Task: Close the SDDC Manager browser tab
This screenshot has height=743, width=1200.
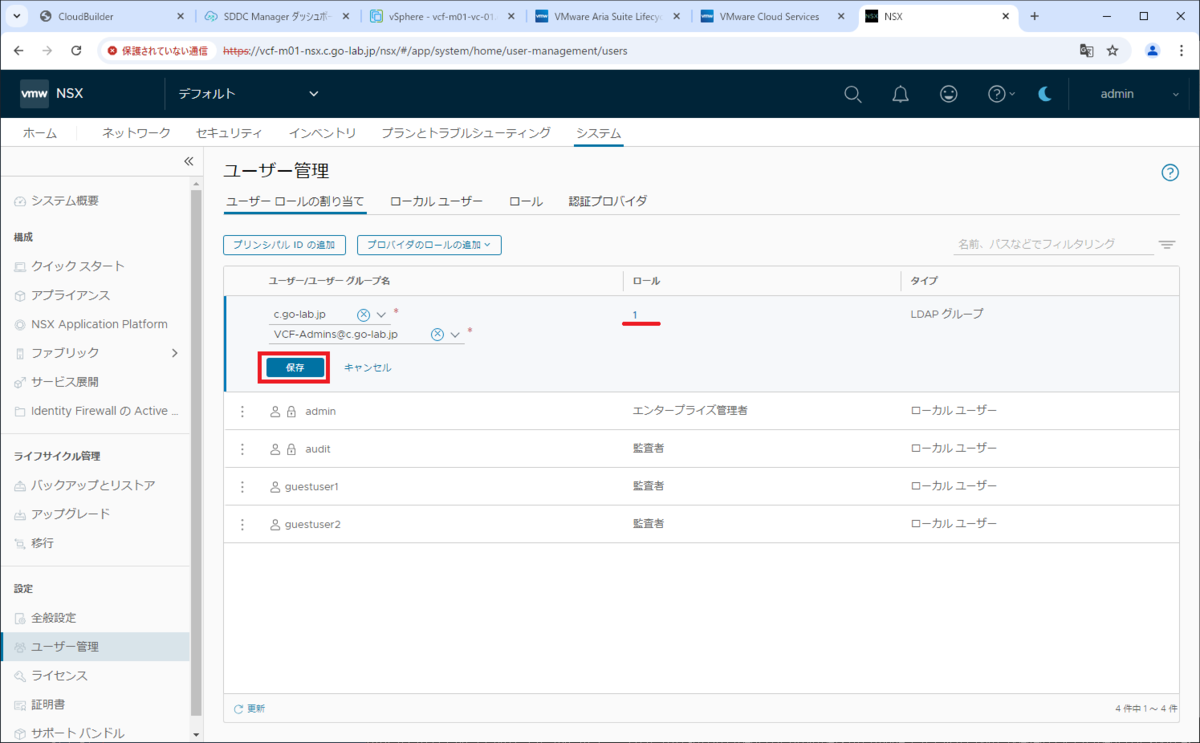Action: coord(345,16)
